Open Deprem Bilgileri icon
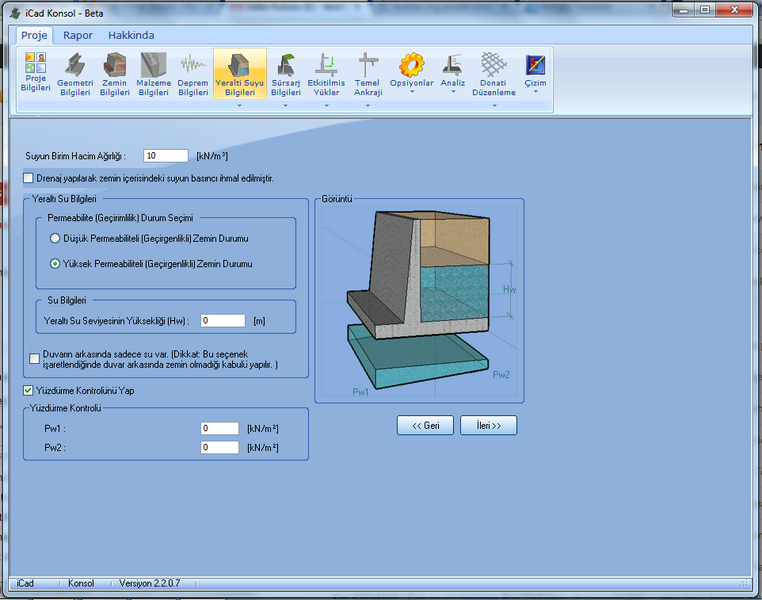 click(193, 74)
